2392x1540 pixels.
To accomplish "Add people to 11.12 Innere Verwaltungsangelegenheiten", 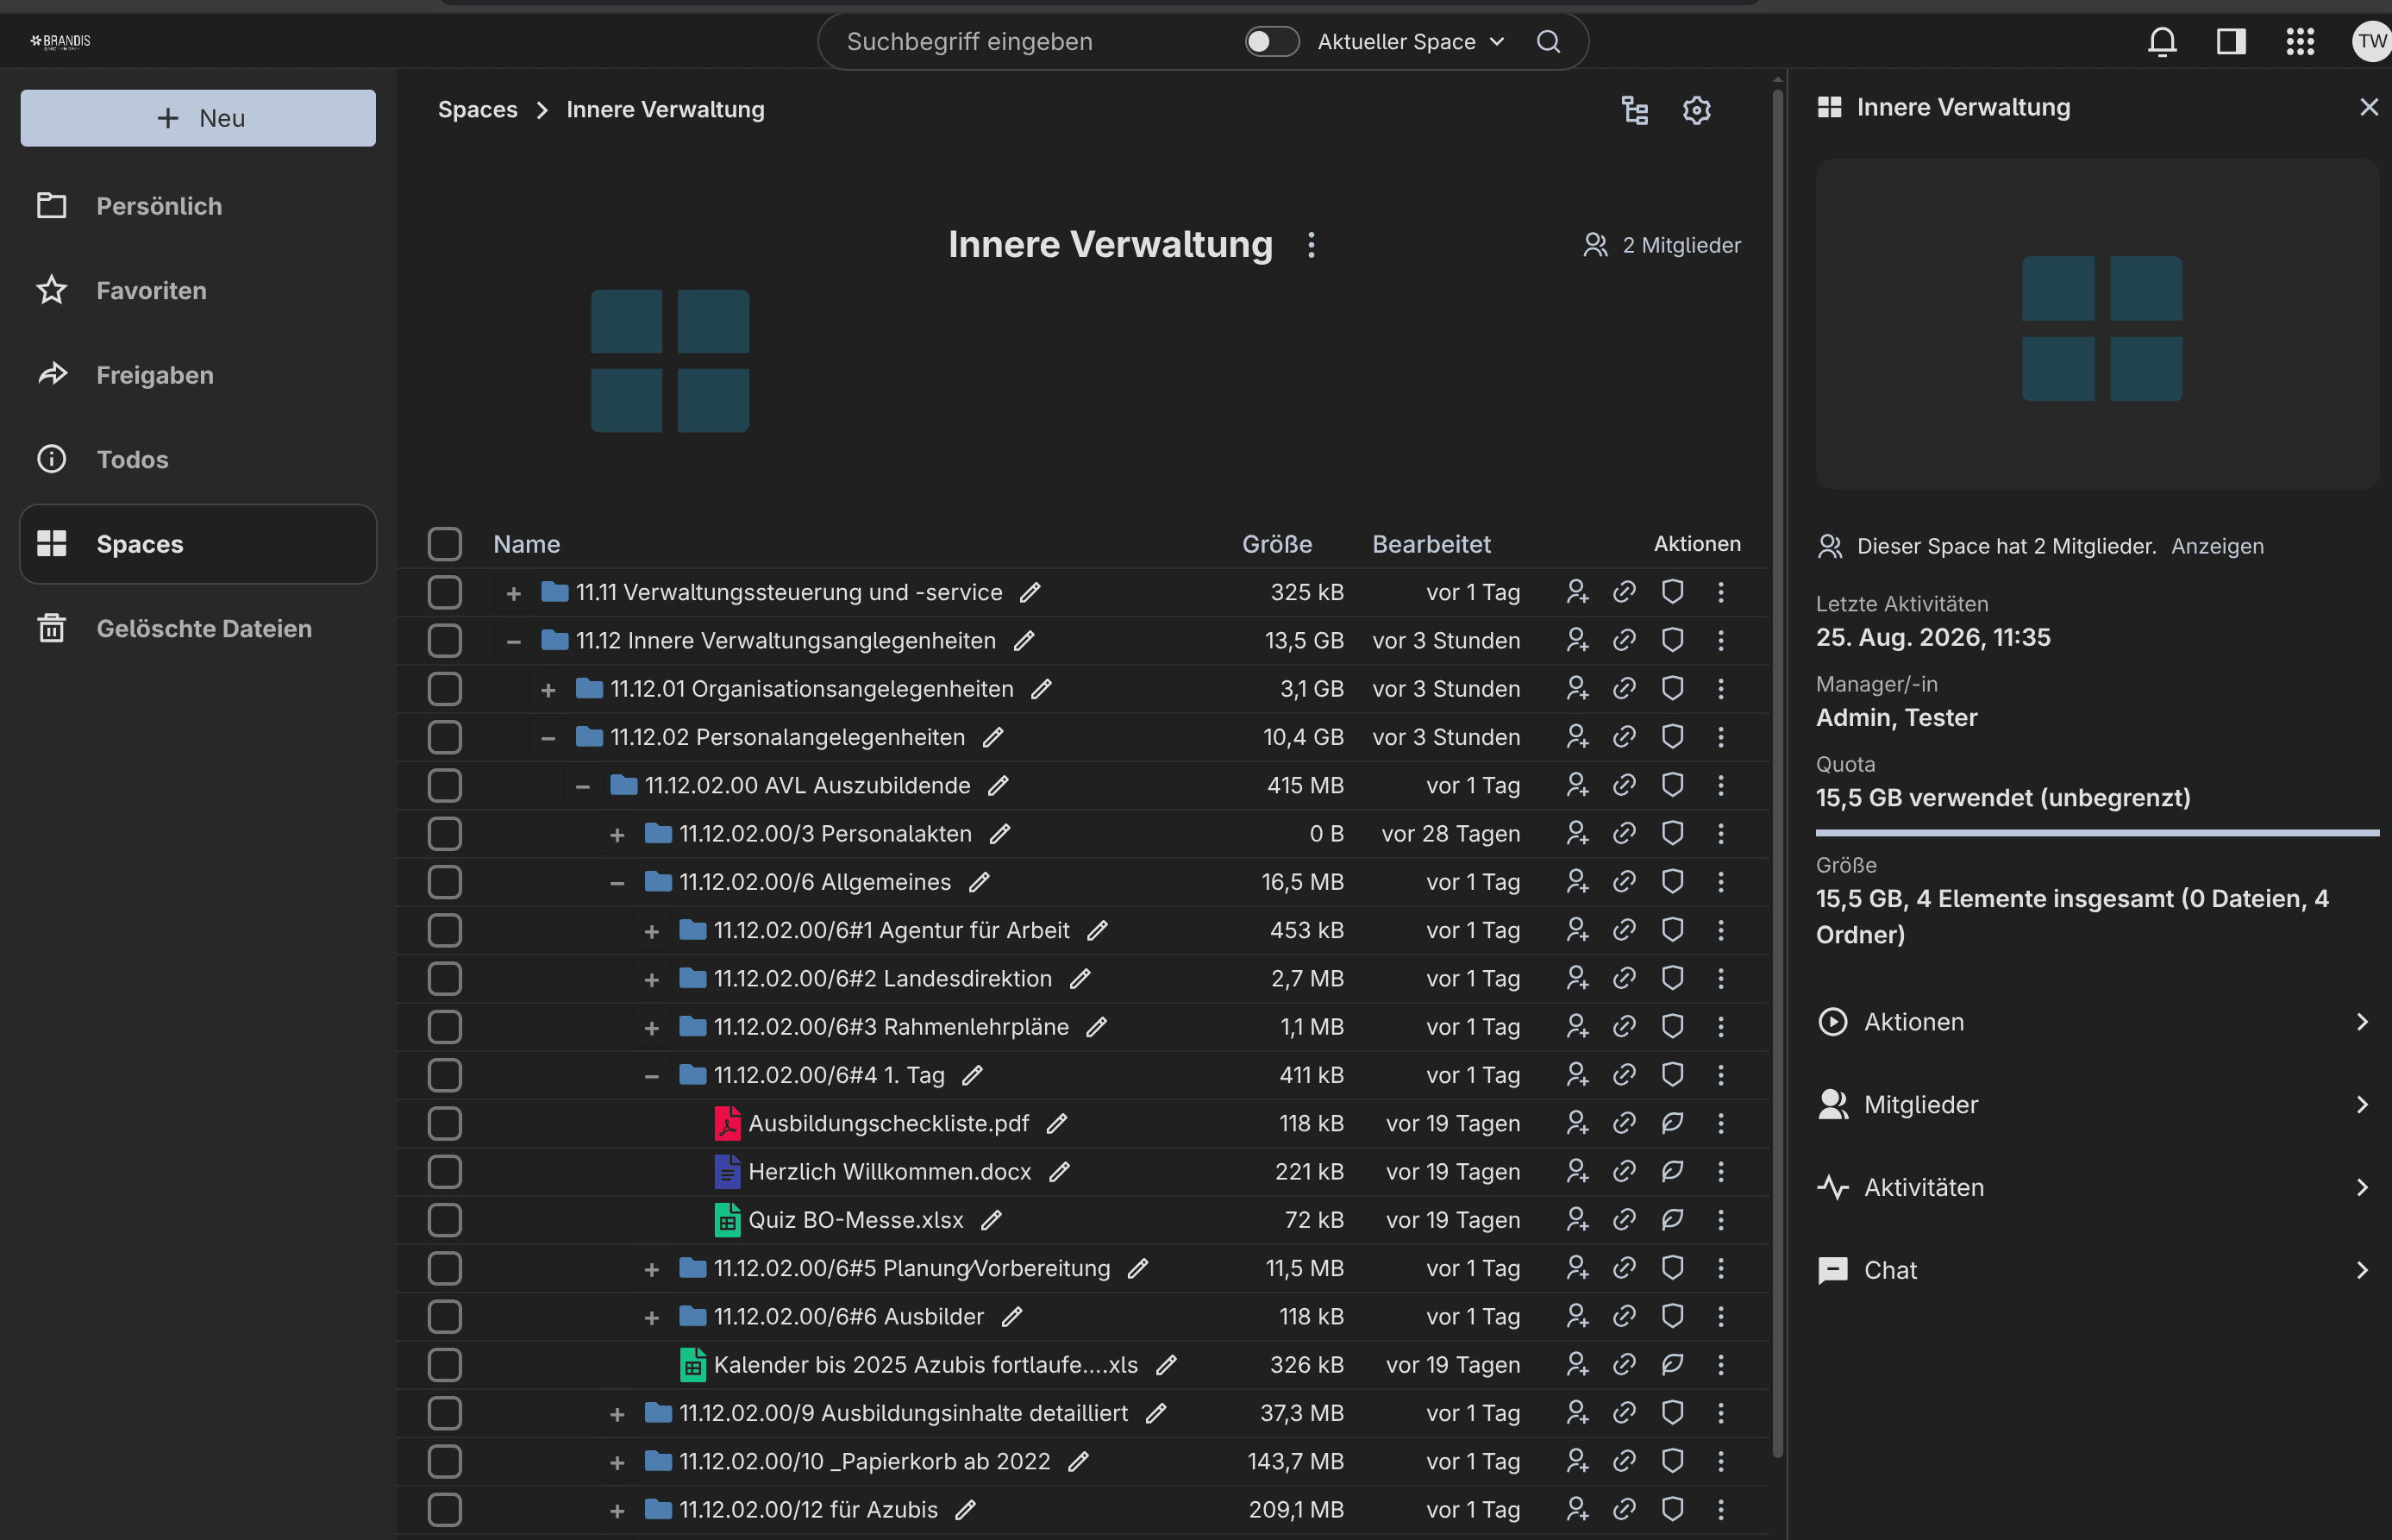I will point(1577,640).
